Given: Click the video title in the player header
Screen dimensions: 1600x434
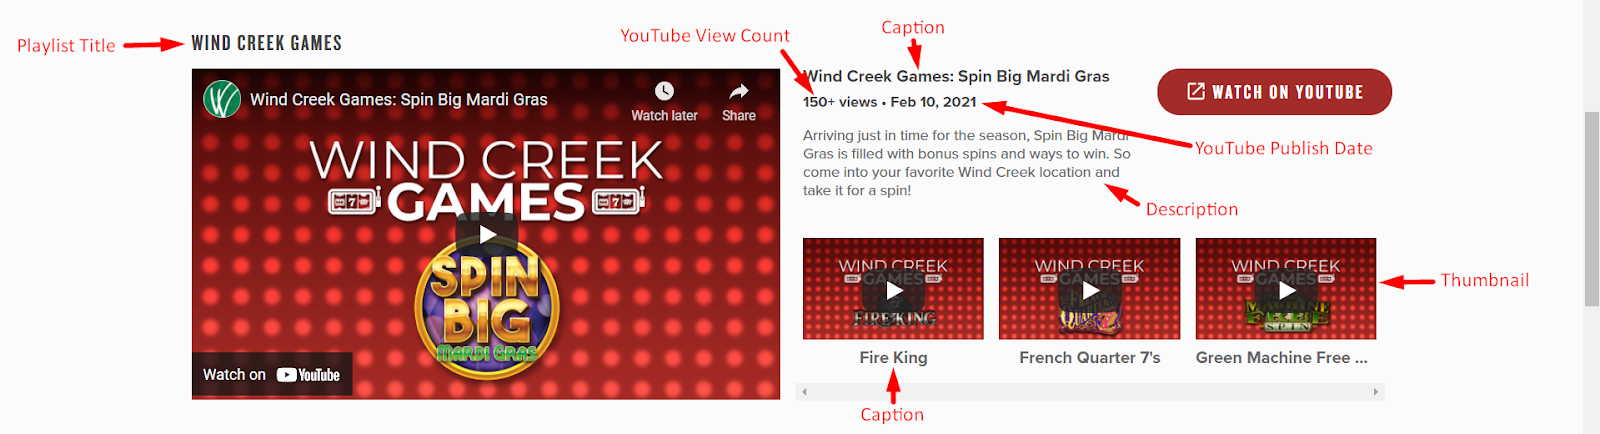Looking at the screenshot, I should click(x=399, y=99).
